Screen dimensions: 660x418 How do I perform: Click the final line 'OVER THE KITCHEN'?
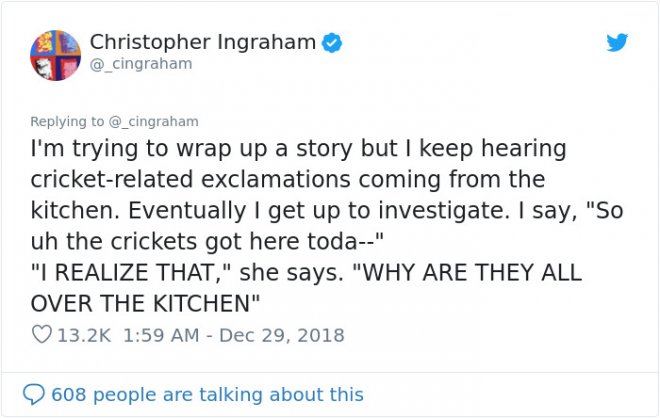click(x=145, y=303)
